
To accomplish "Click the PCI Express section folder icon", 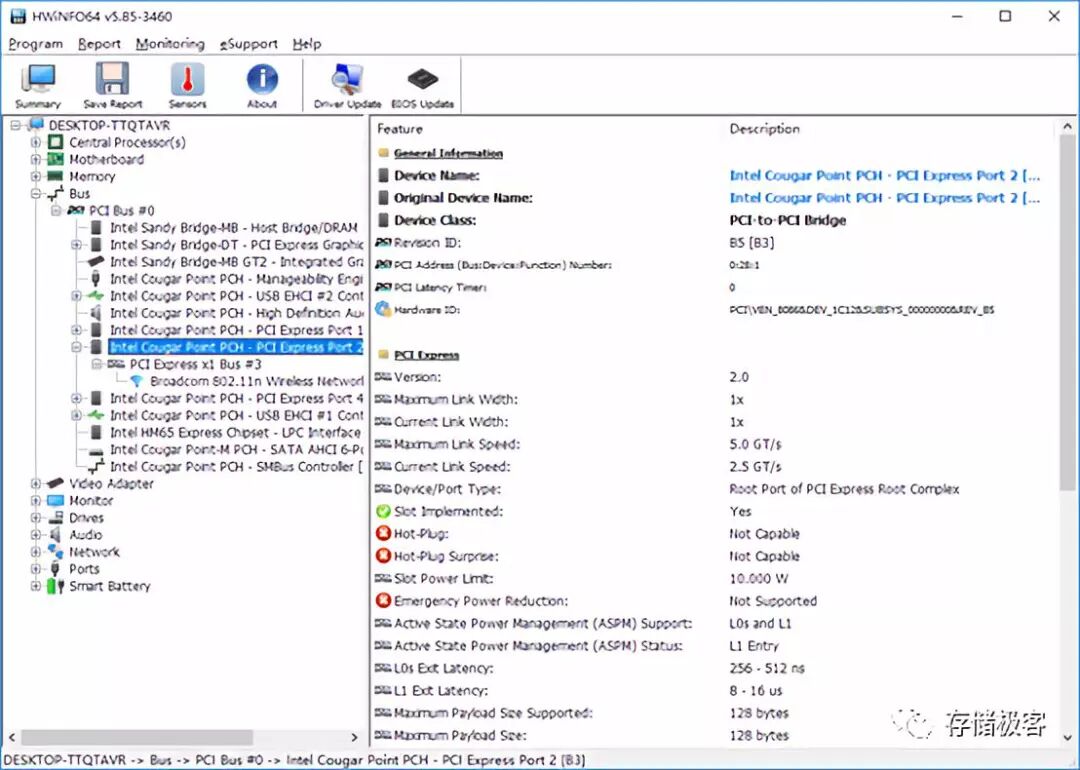I will 384,355.
